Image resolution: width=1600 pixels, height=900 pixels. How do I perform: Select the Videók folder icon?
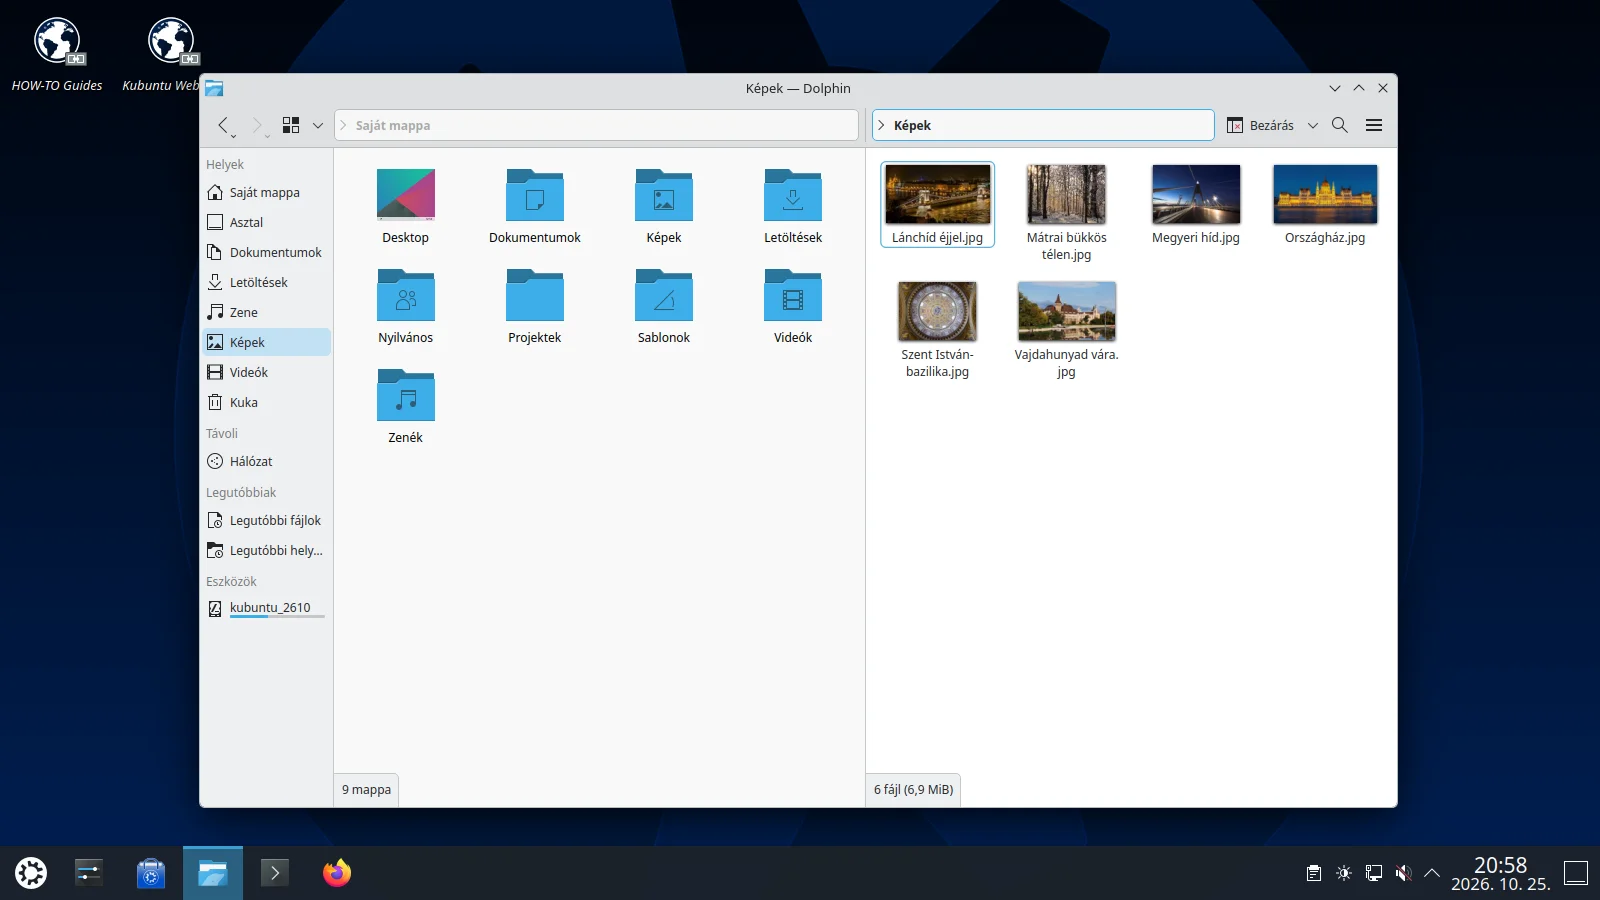click(x=793, y=296)
